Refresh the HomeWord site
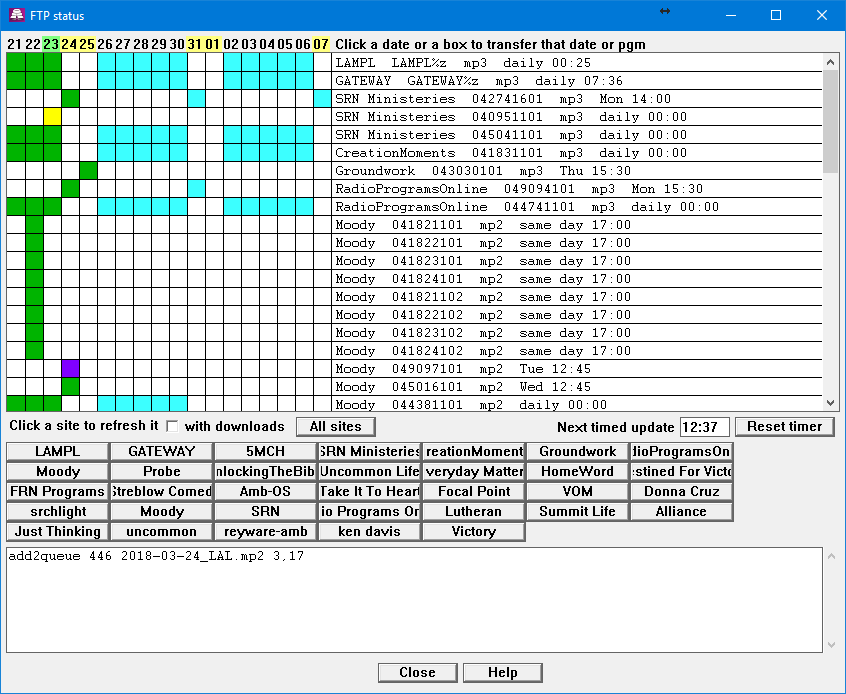 [577, 471]
